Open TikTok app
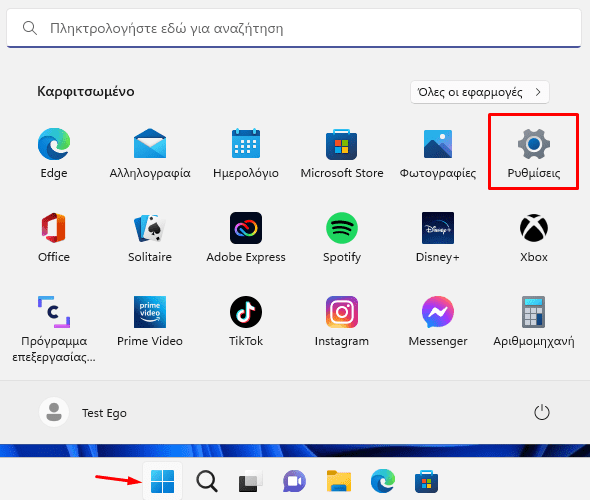Viewport: 590px width, 500px height. point(246,321)
